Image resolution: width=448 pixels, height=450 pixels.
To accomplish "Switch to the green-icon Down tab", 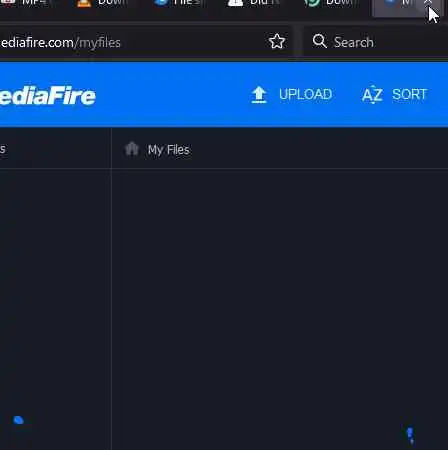I will click(x=331, y=3).
